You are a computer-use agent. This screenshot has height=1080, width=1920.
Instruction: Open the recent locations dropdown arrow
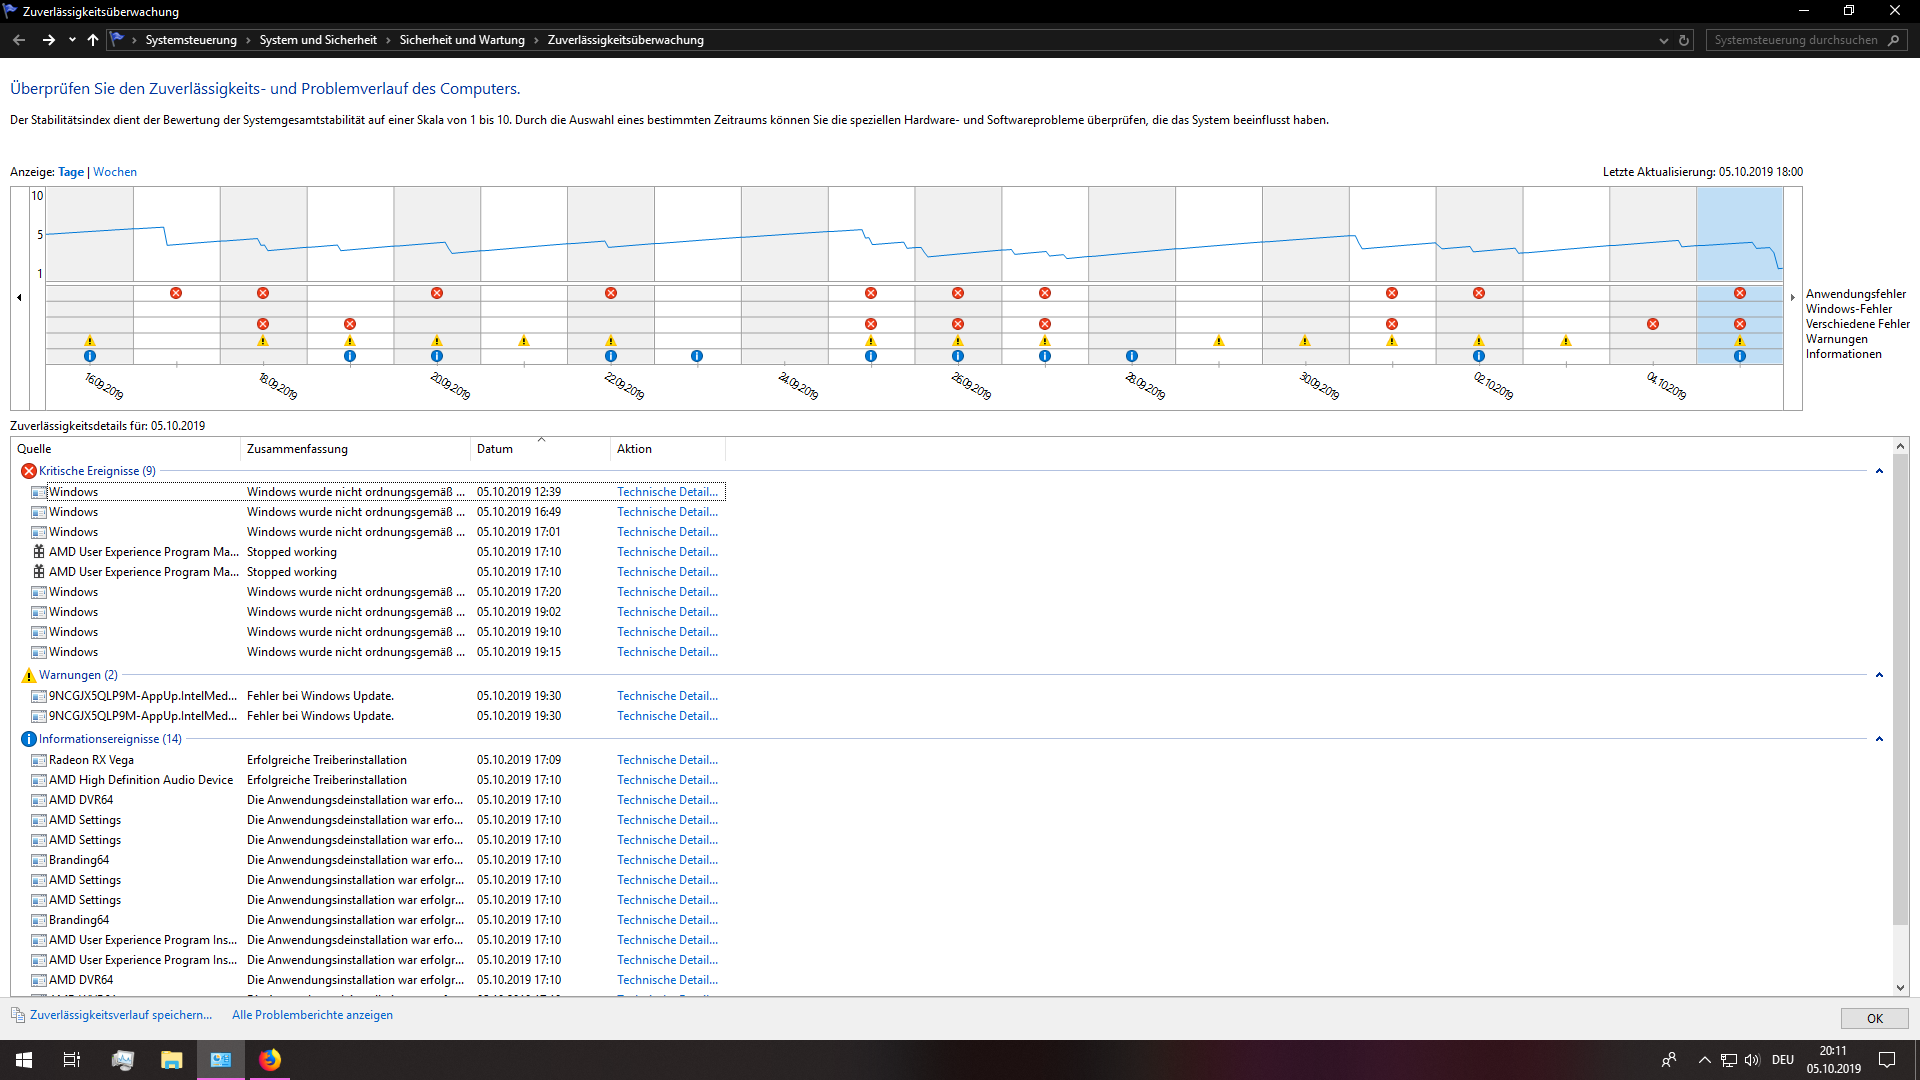pyautogui.click(x=72, y=40)
